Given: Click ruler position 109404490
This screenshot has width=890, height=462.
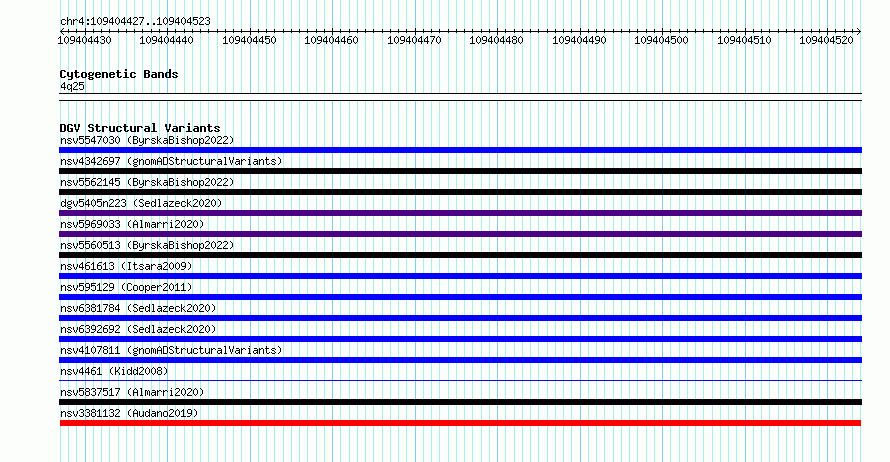Looking at the screenshot, I should pyautogui.click(x=580, y=40).
